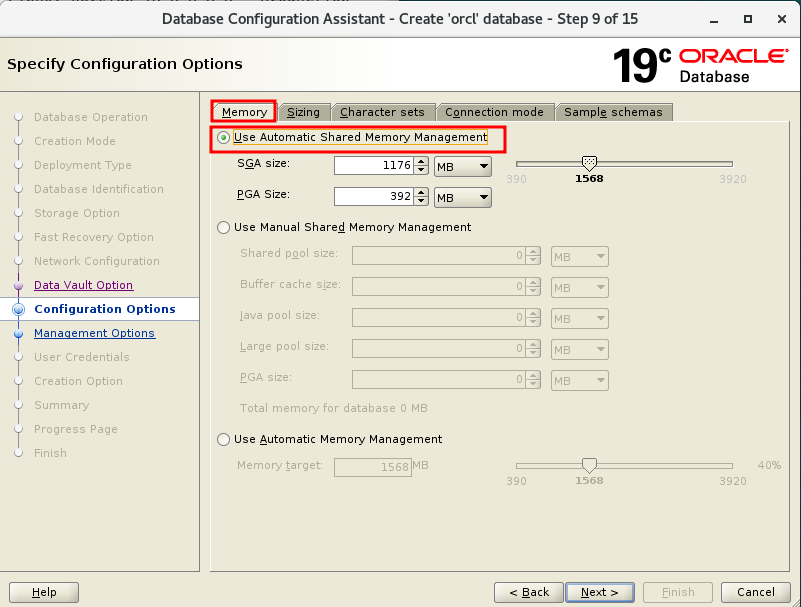Click the Network Configuration step
This screenshot has width=801, height=607.
pos(97,261)
